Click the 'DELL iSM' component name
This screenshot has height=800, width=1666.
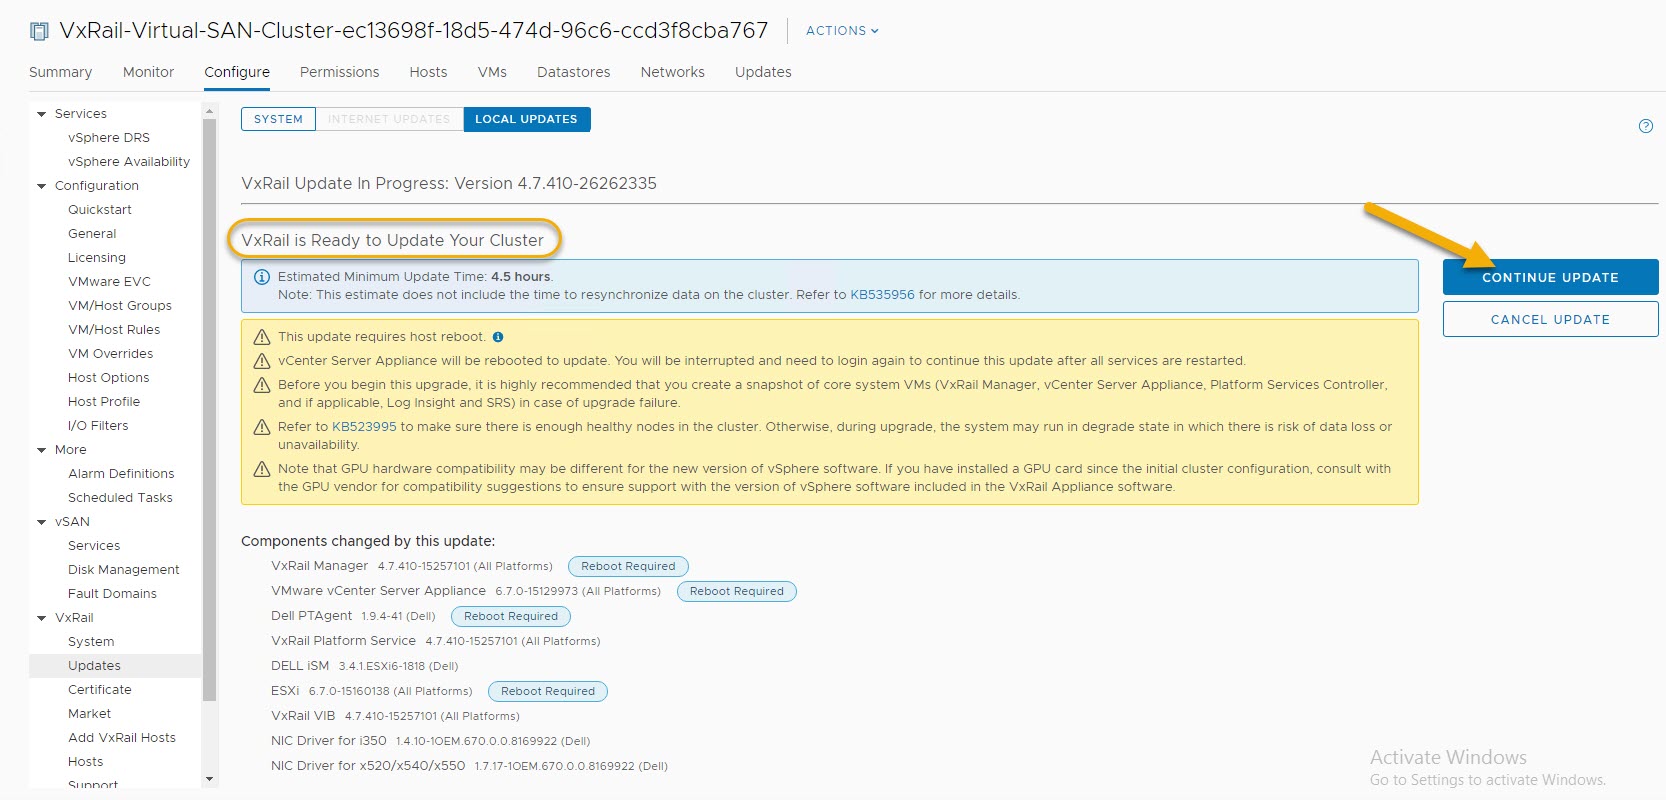point(300,666)
